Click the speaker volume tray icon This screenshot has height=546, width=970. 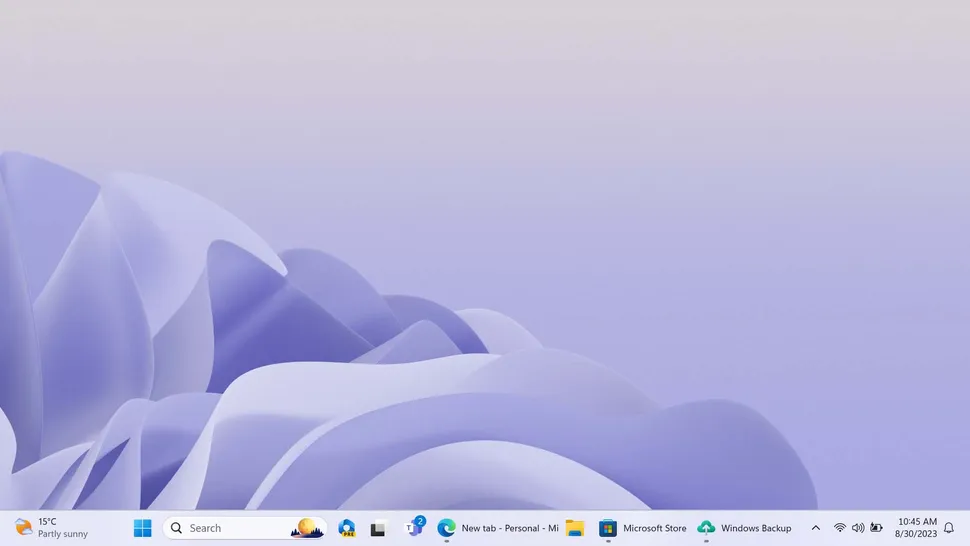(x=858, y=528)
